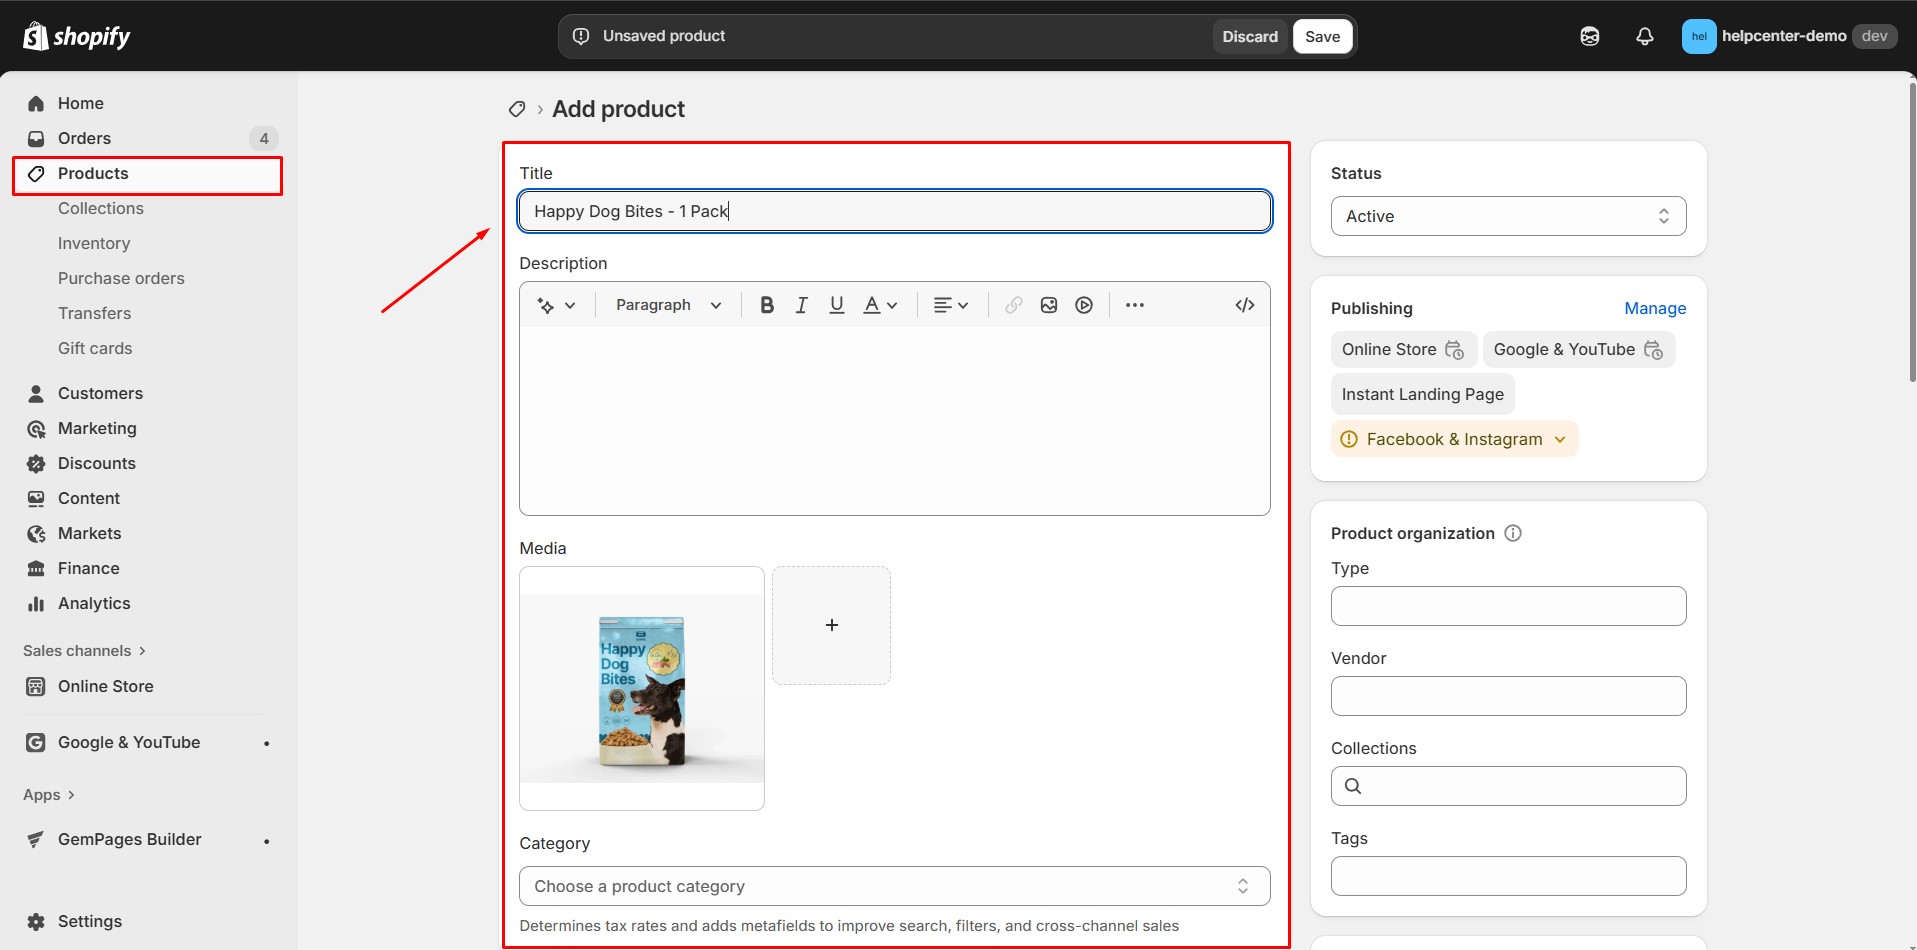Expand the Paragraph style dropdown
The image size is (1917, 950).
pos(668,305)
